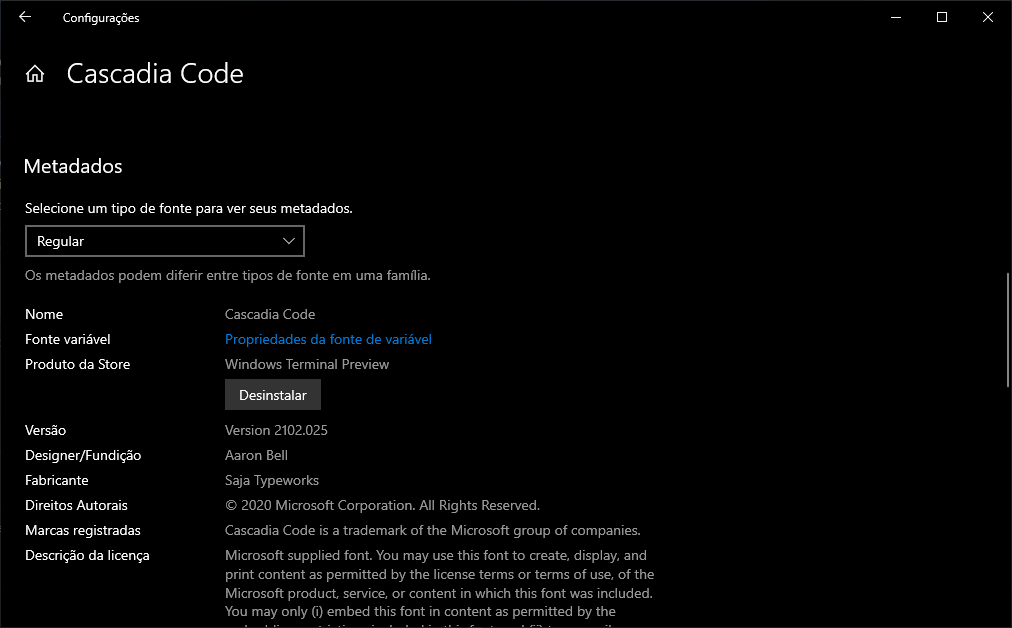Open "Propriedades da fonte de variável"

point(328,339)
